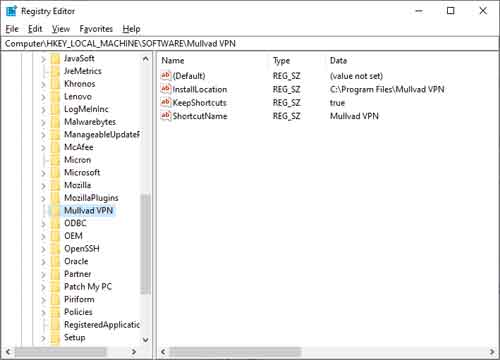Select the ManageableUpdateF key
Viewport: 500px width, 360px height.
[102, 135]
